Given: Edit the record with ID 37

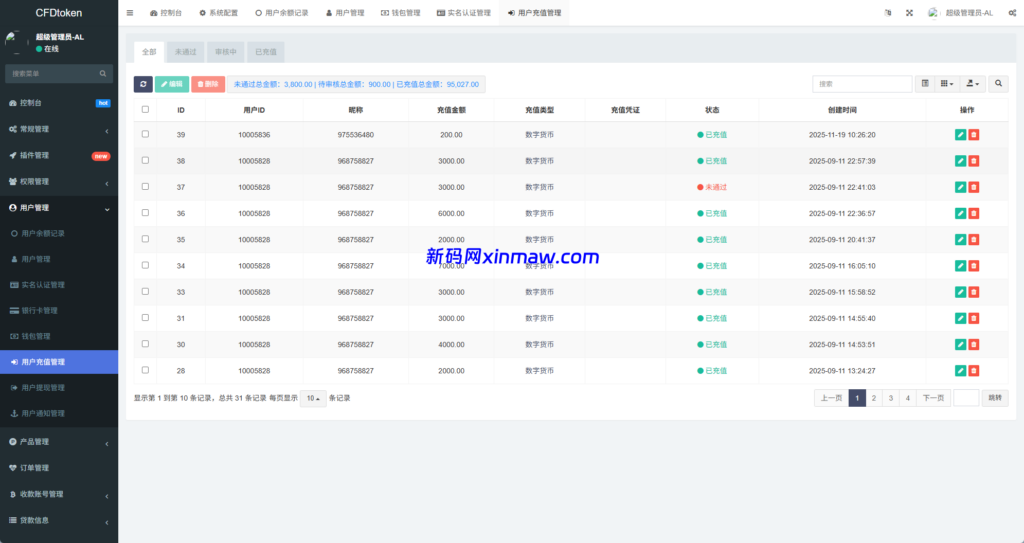Looking at the screenshot, I should [x=960, y=187].
